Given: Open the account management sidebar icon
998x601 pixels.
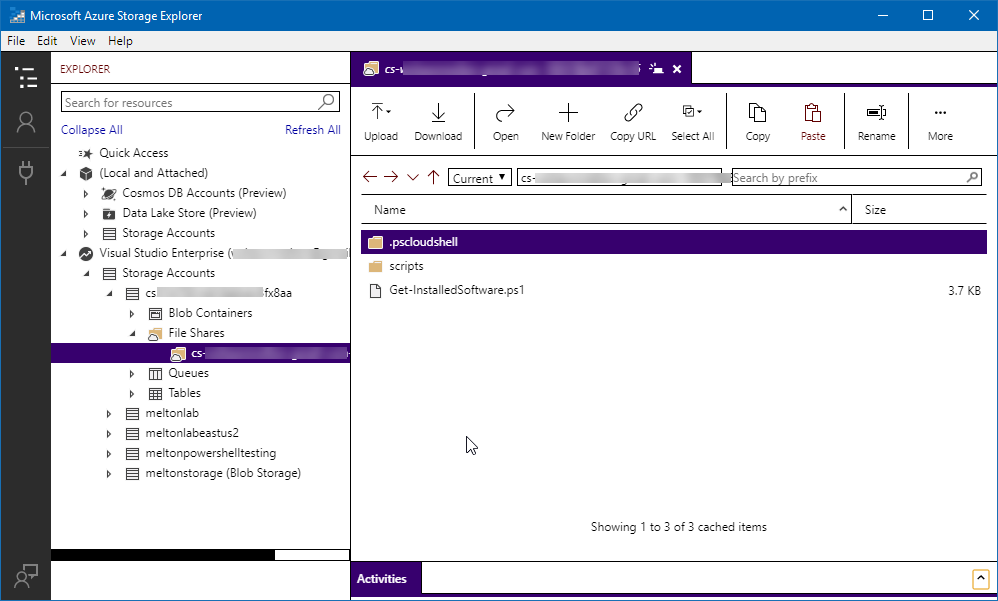Looking at the screenshot, I should click(x=26, y=122).
